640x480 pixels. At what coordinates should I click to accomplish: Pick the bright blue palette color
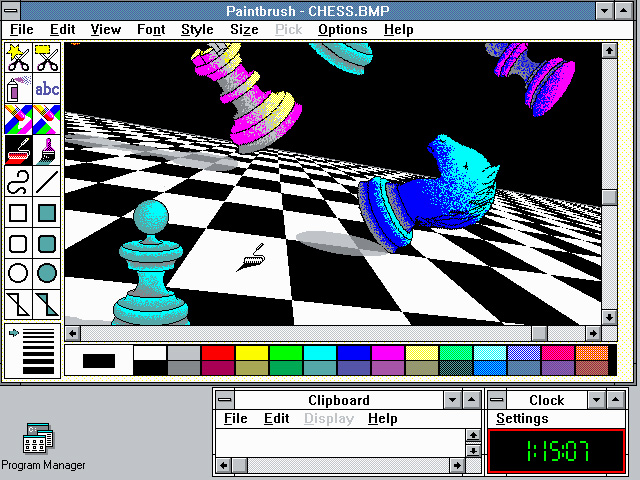pos(354,353)
